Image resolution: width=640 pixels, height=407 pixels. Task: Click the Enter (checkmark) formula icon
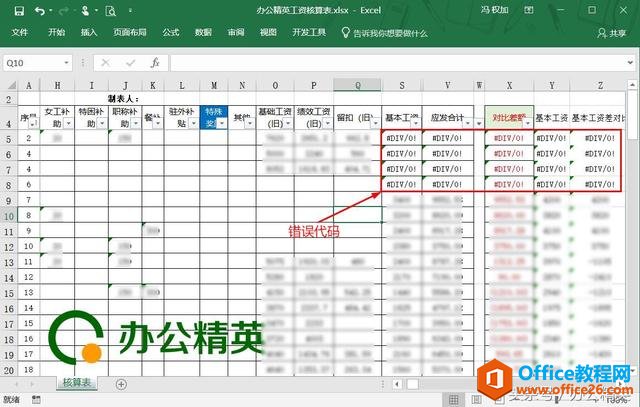point(131,63)
